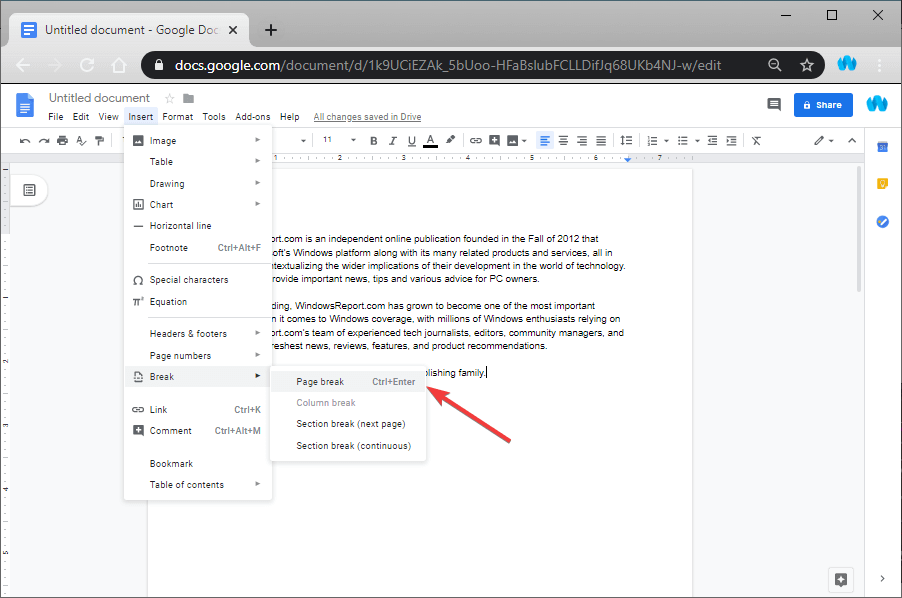Click the Paint format icon

(x=100, y=141)
